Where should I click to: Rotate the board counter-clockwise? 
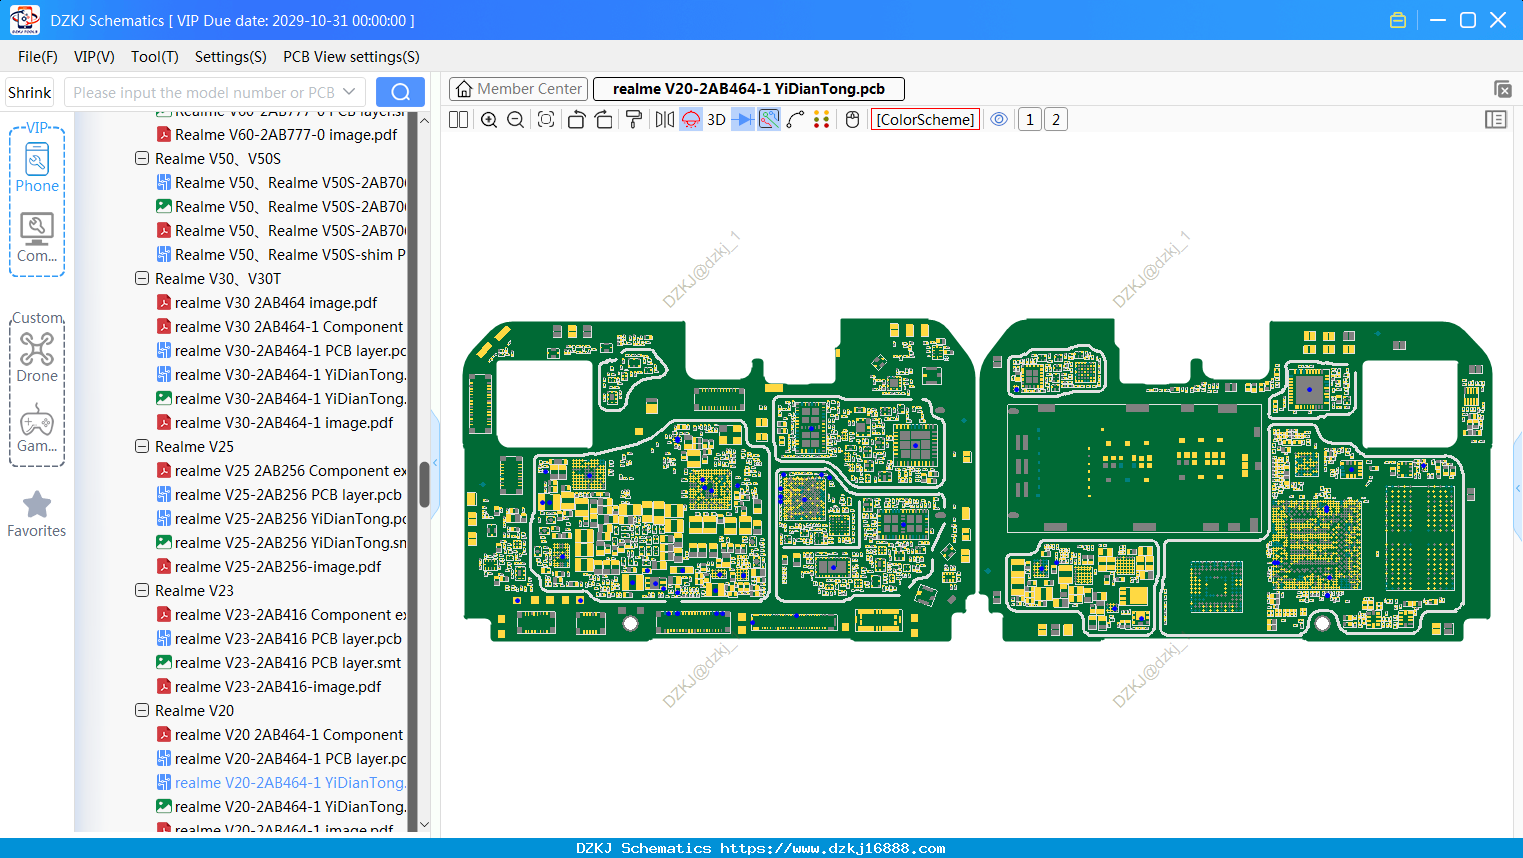pos(576,120)
